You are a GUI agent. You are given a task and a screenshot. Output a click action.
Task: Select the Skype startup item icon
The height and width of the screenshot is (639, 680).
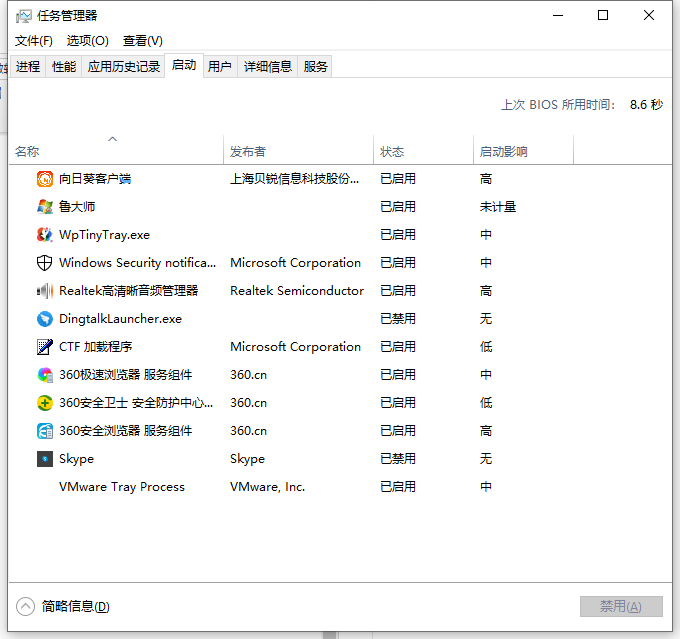click(44, 459)
